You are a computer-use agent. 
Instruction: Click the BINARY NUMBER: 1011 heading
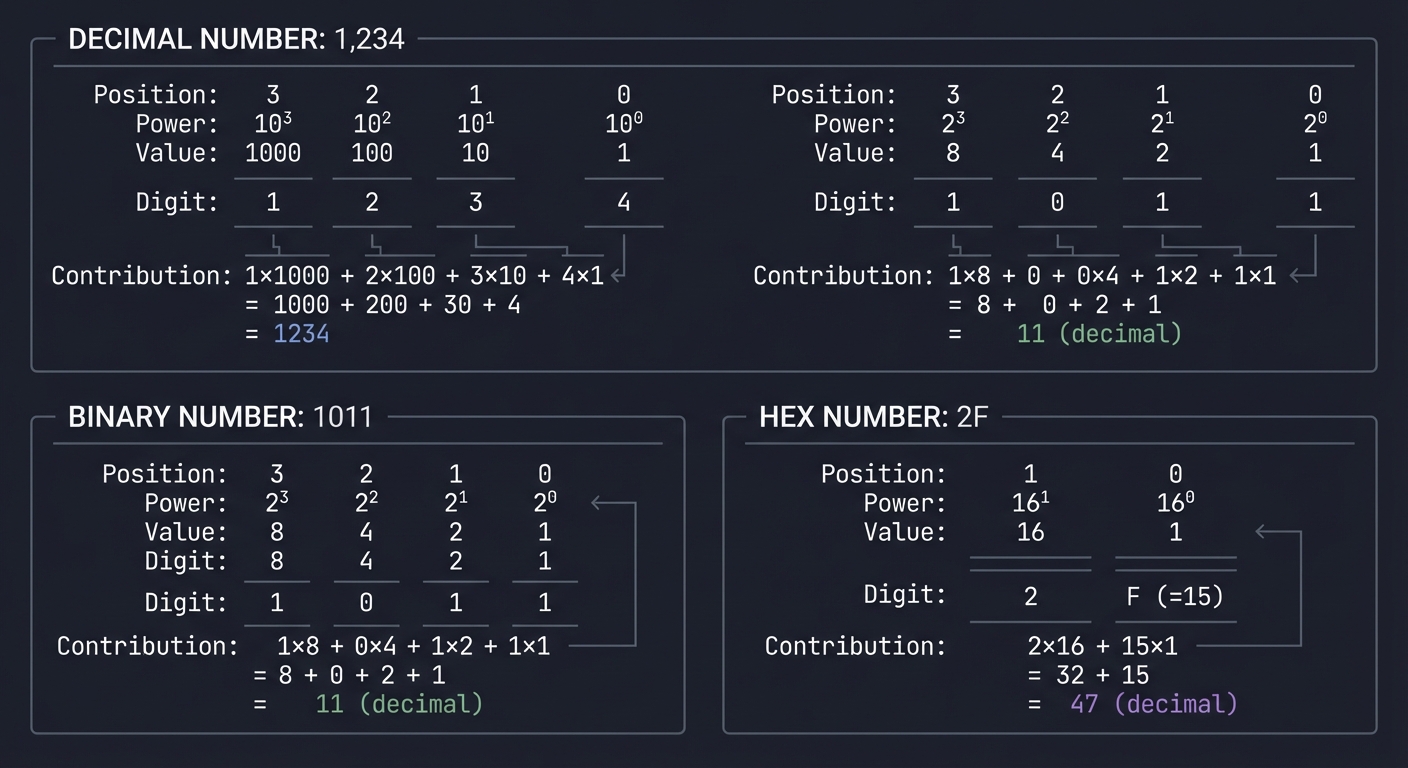[x=220, y=417]
